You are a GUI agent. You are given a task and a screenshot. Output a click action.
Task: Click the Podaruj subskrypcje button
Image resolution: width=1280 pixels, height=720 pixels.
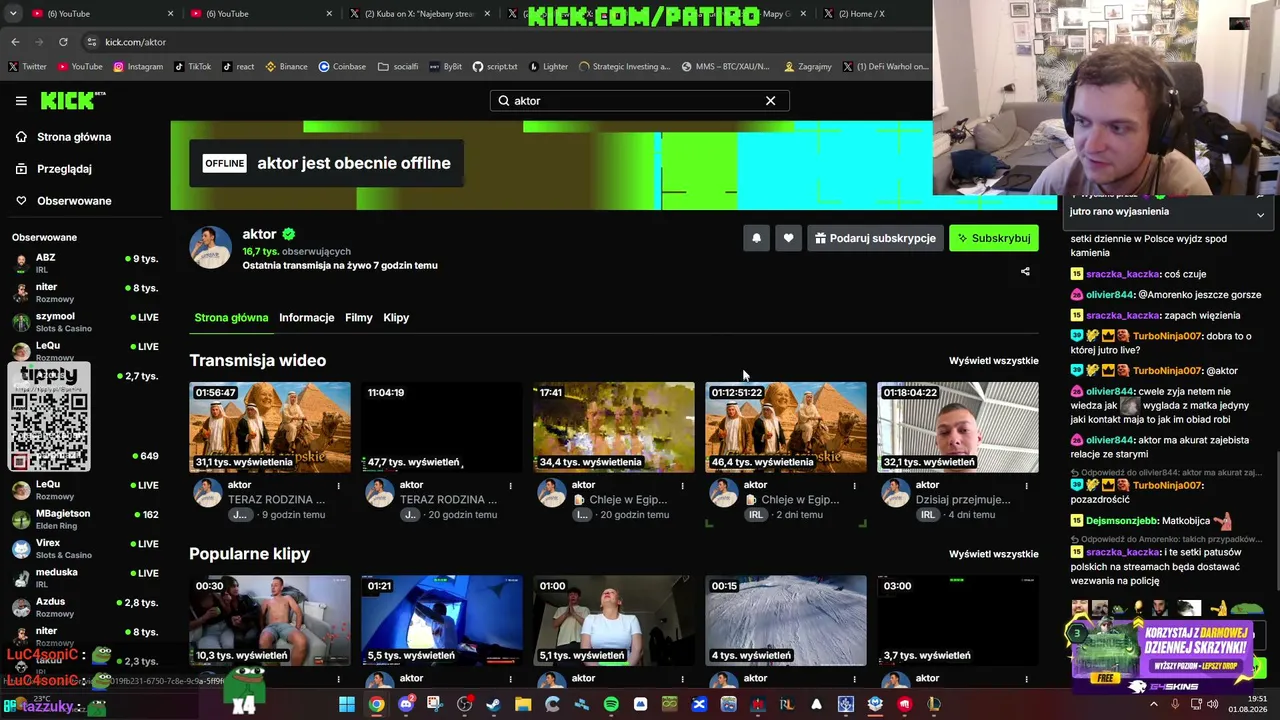pyautogui.click(x=875, y=238)
